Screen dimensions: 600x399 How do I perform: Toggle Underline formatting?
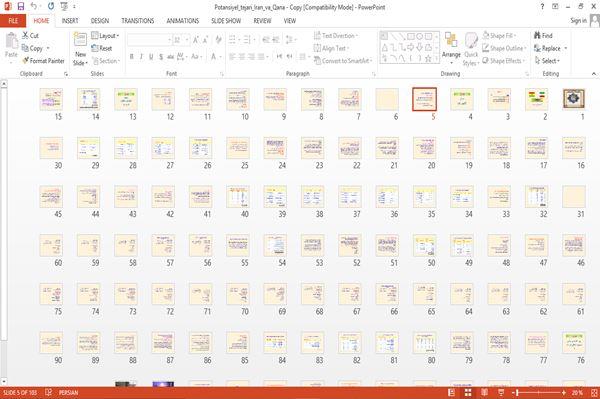pos(151,57)
